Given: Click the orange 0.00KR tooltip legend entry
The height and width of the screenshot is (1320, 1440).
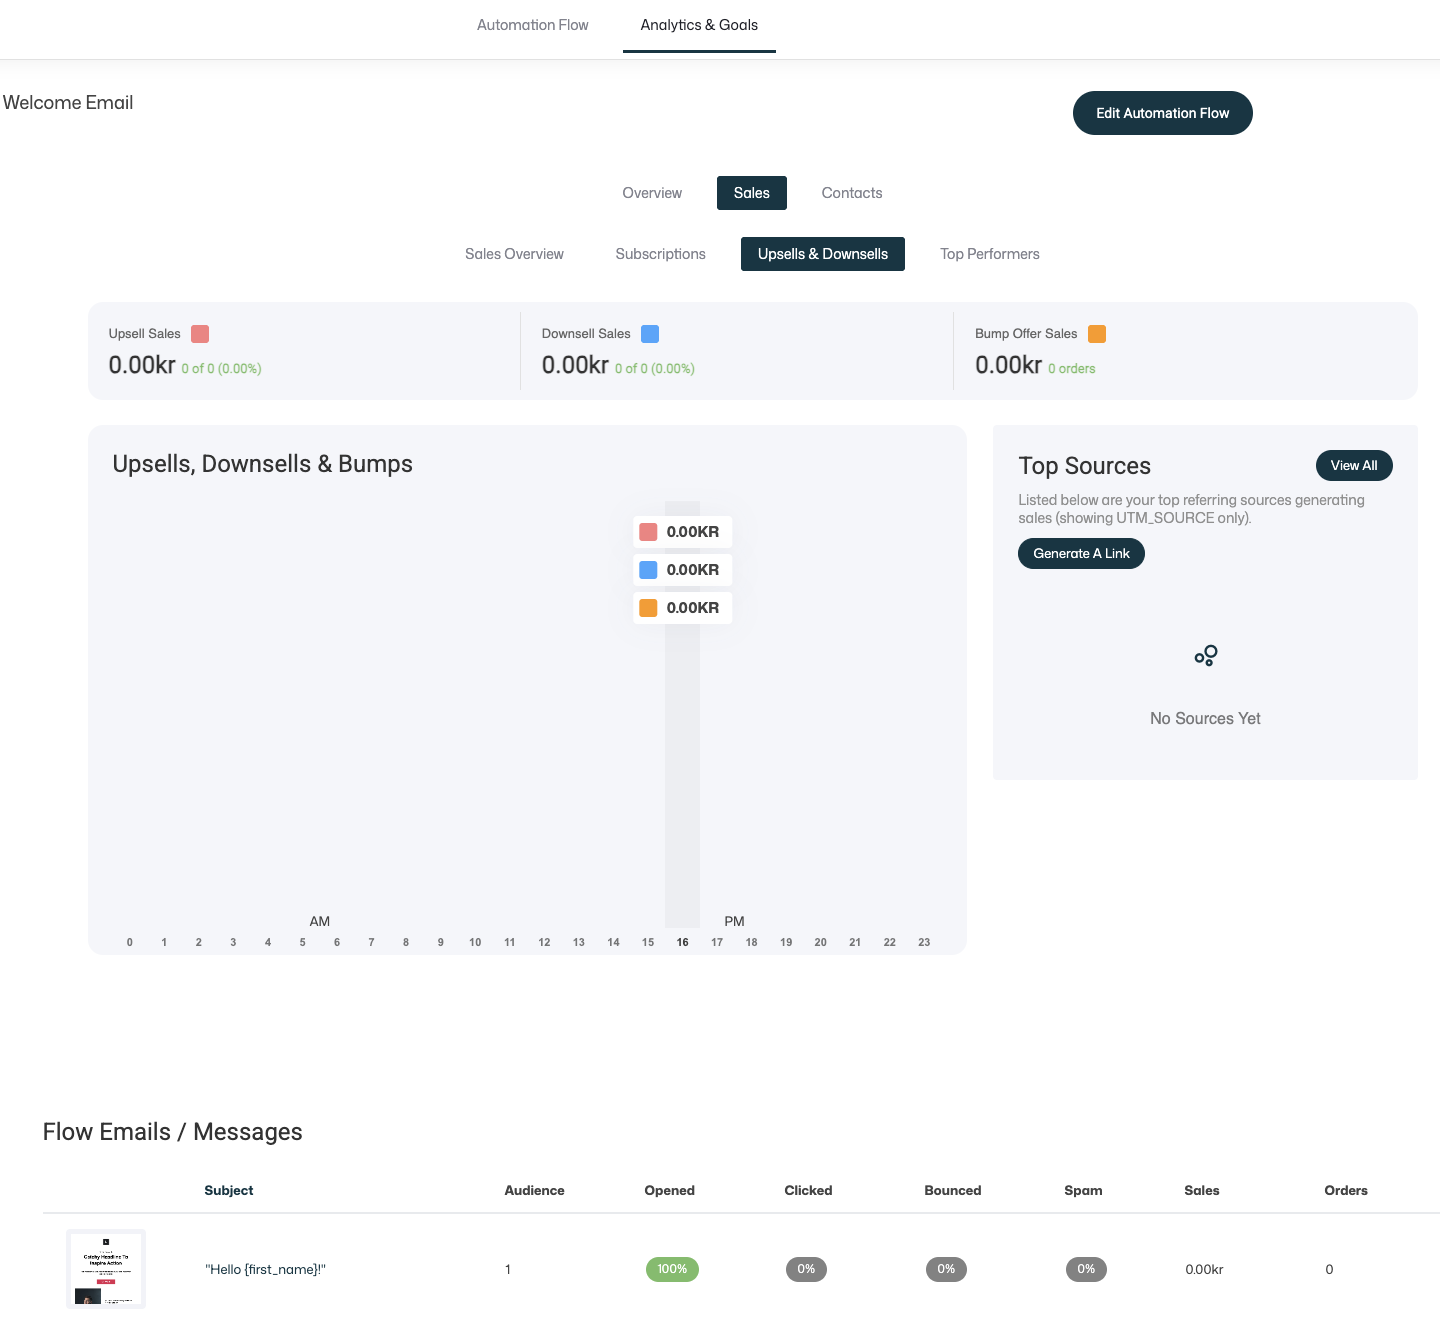Looking at the screenshot, I should click(683, 608).
